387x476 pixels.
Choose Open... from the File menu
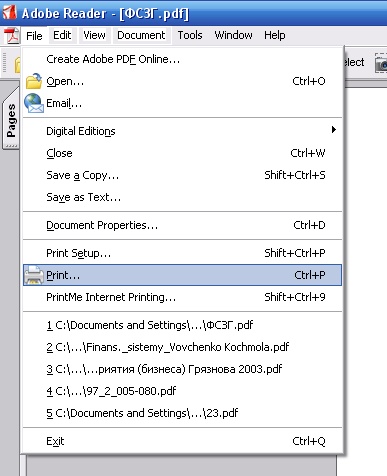pos(183,81)
